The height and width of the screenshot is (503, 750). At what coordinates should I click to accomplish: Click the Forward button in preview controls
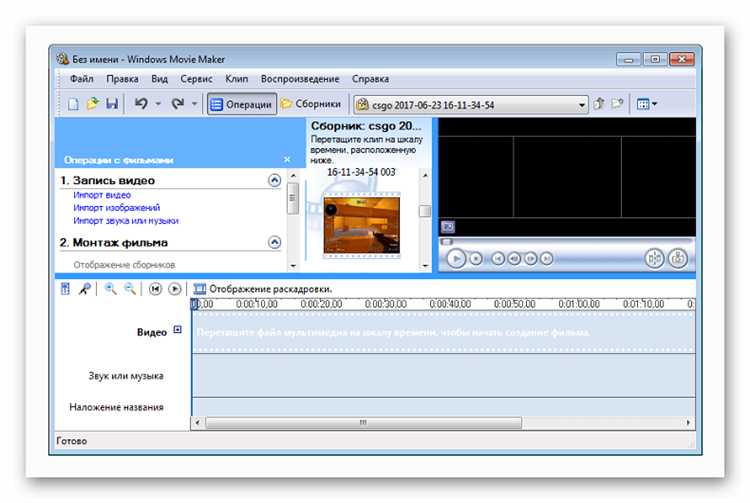pyautogui.click(x=546, y=259)
